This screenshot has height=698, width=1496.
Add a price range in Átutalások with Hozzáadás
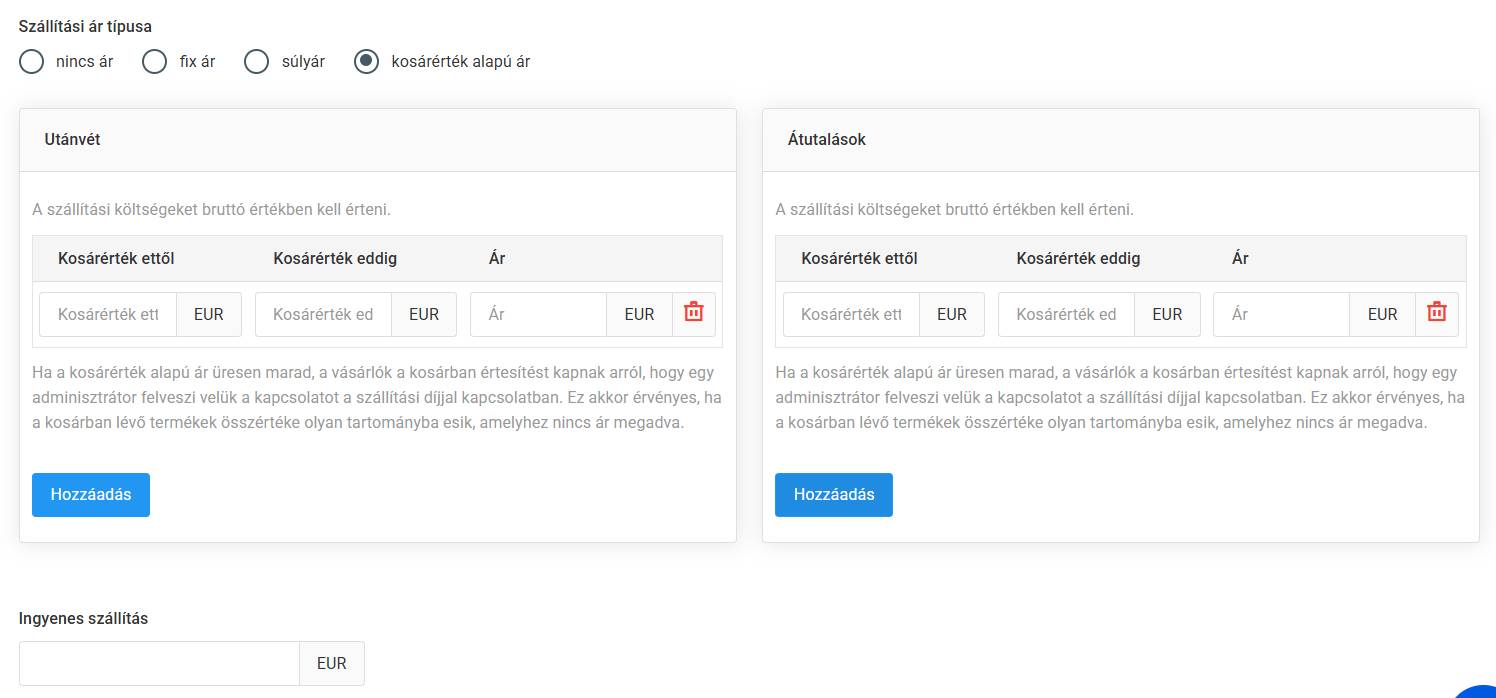pyautogui.click(x=834, y=495)
